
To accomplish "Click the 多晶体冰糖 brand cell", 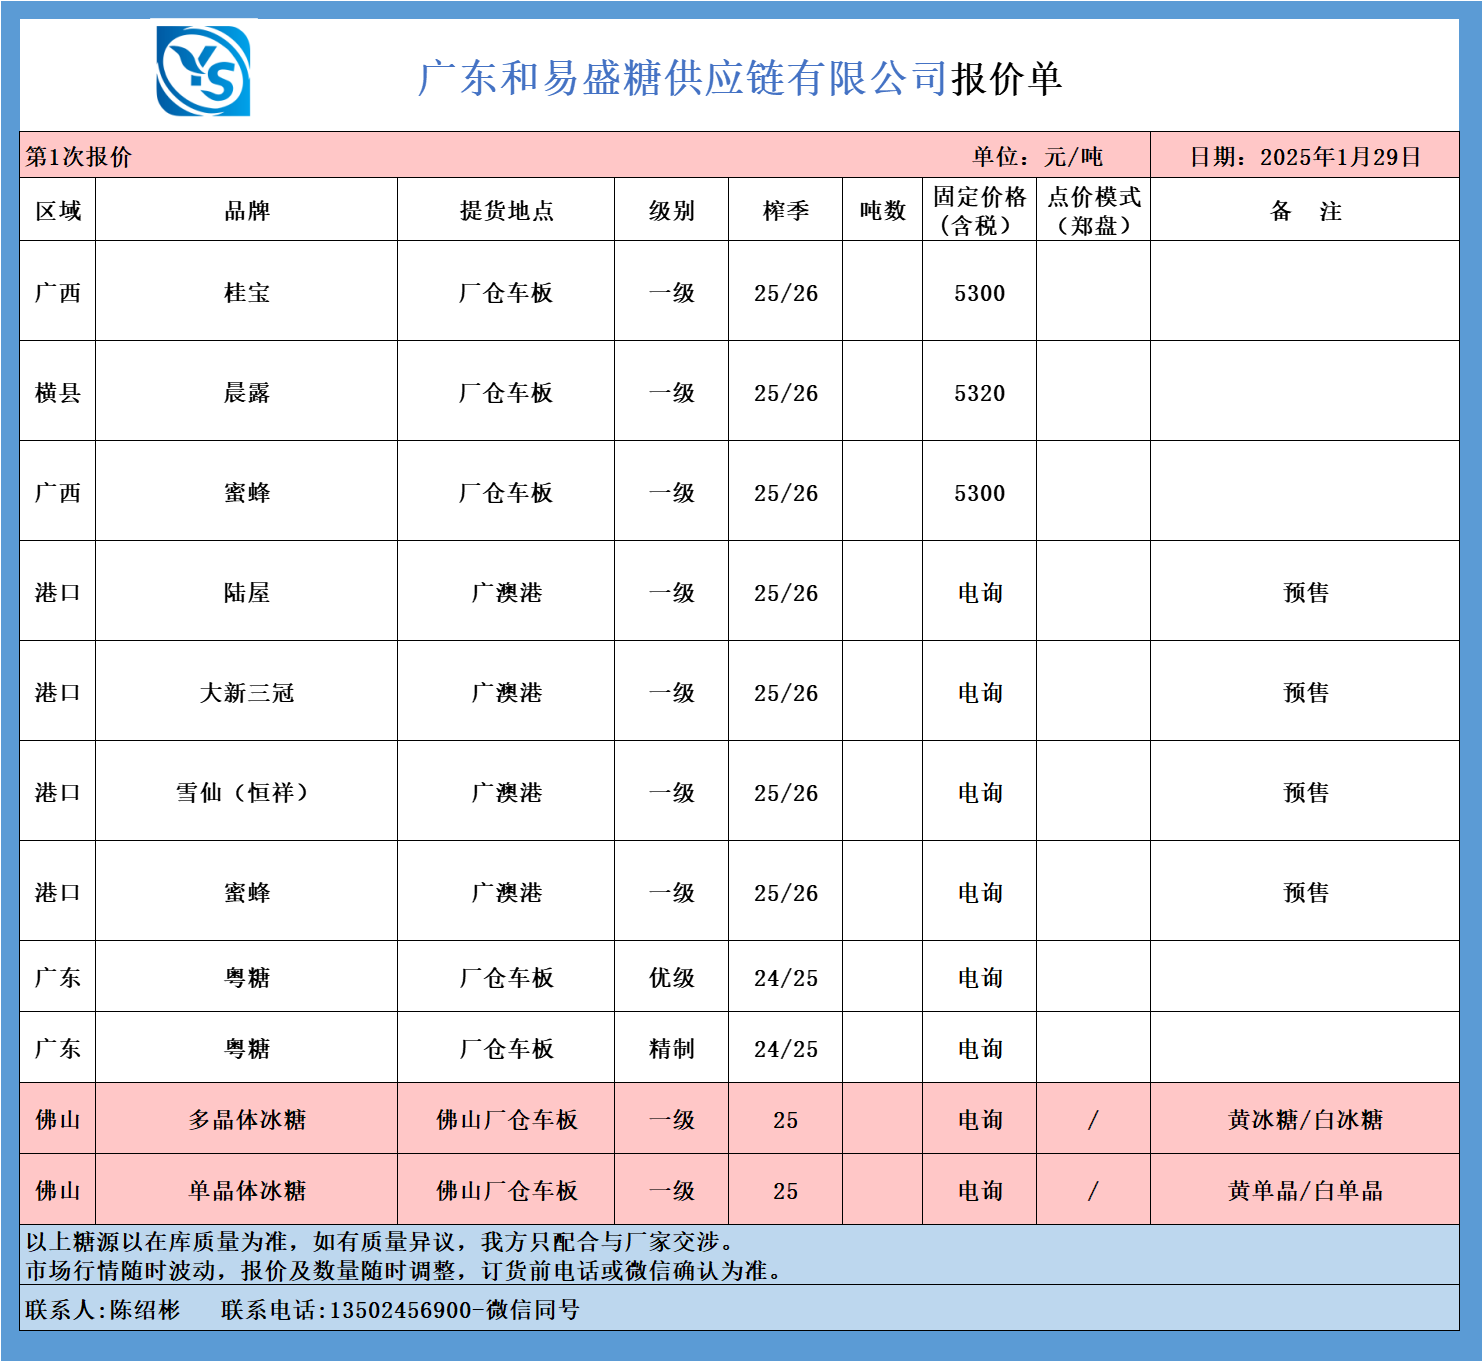I will 246,1120.
